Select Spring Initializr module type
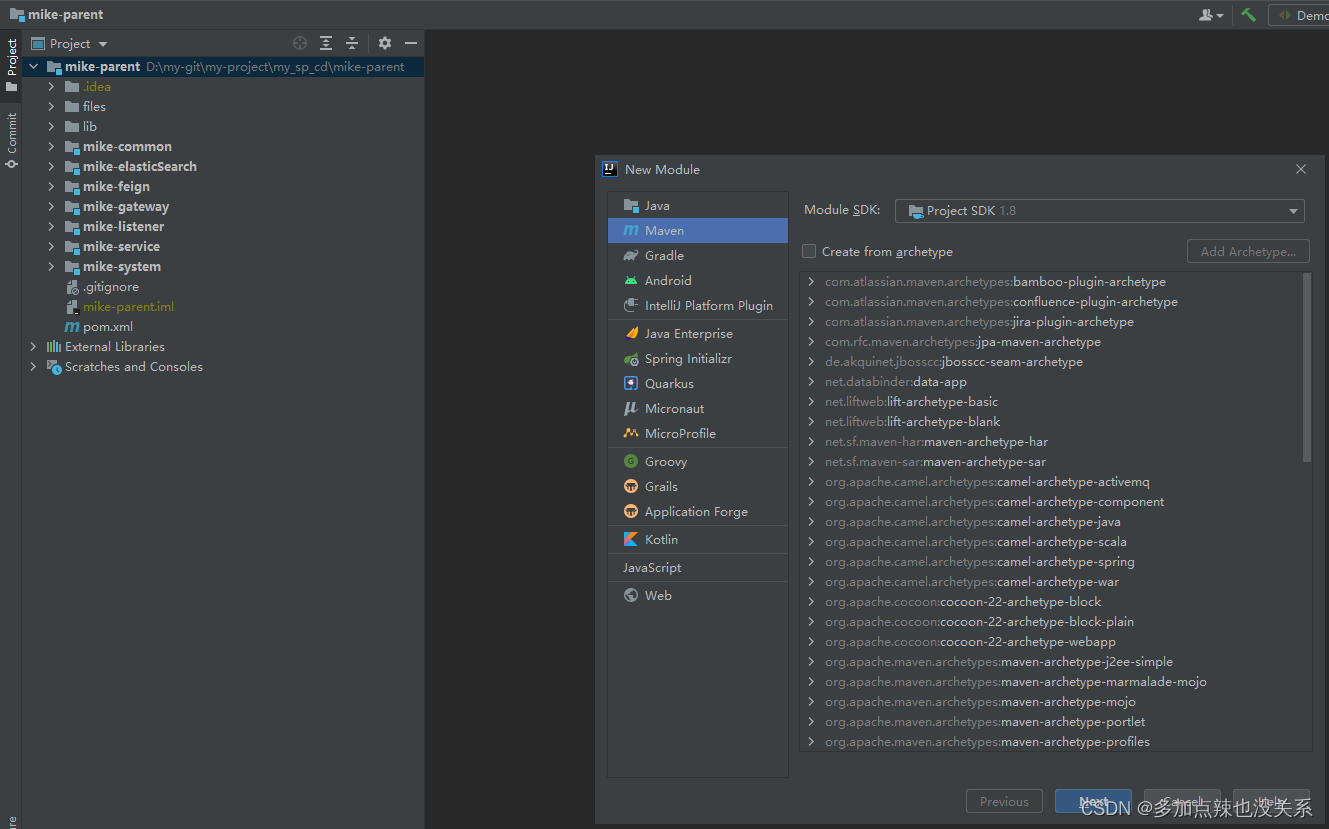This screenshot has height=829, width=1329. (x=698, y=358)
